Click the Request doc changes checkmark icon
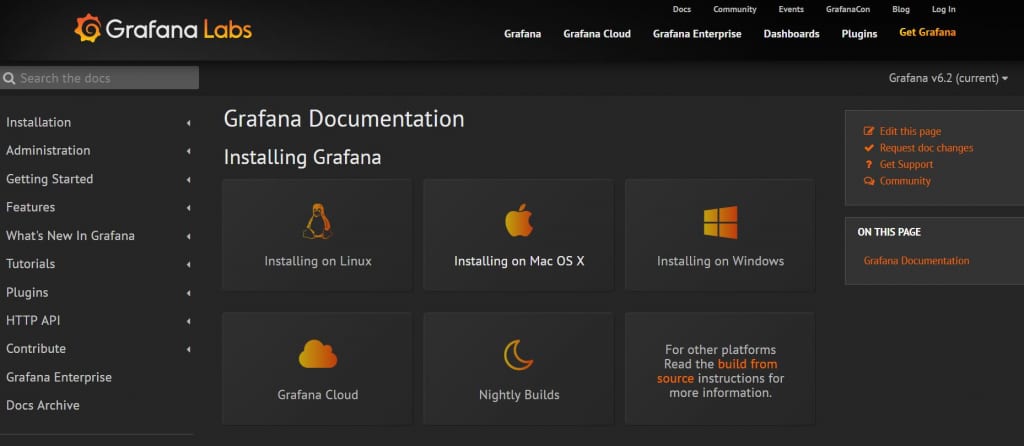 [869, 148]
